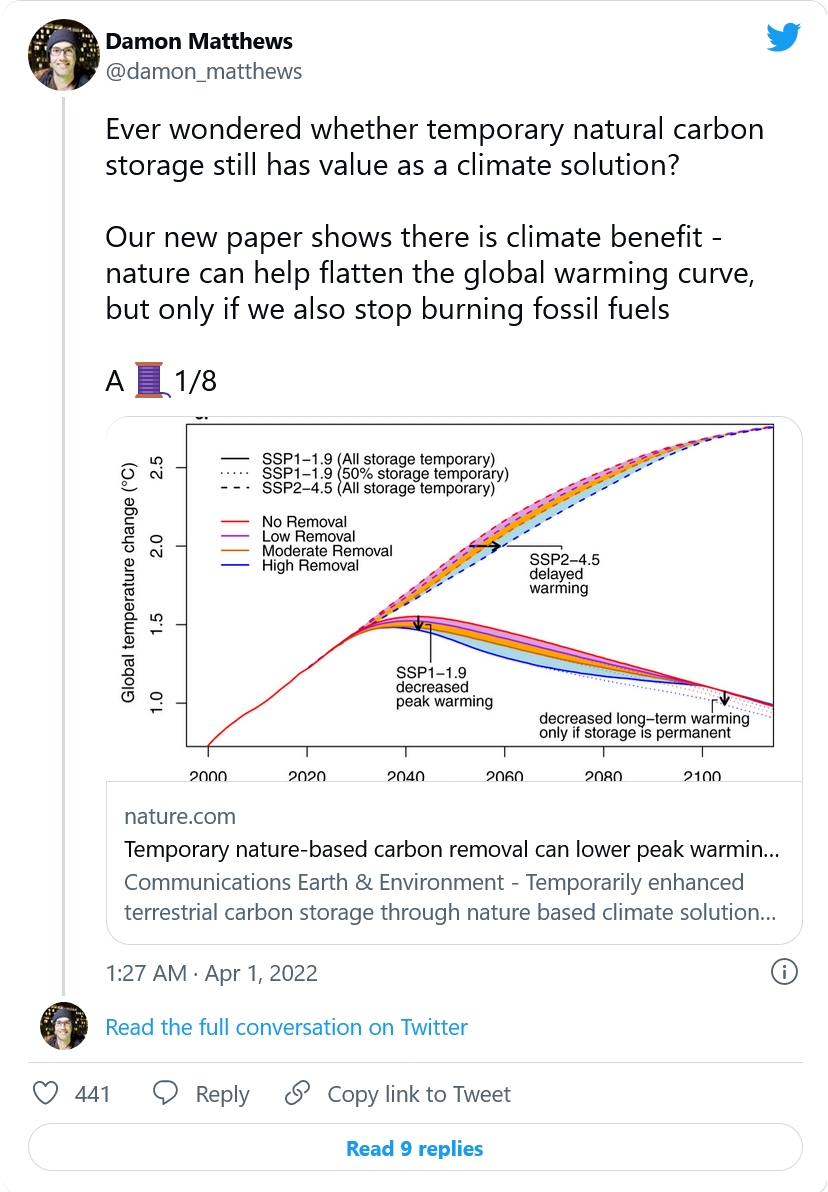Screen dimensions: 828x1192
Task: Open the @damon_matthews handle
Action: click(x=204, y=71)
